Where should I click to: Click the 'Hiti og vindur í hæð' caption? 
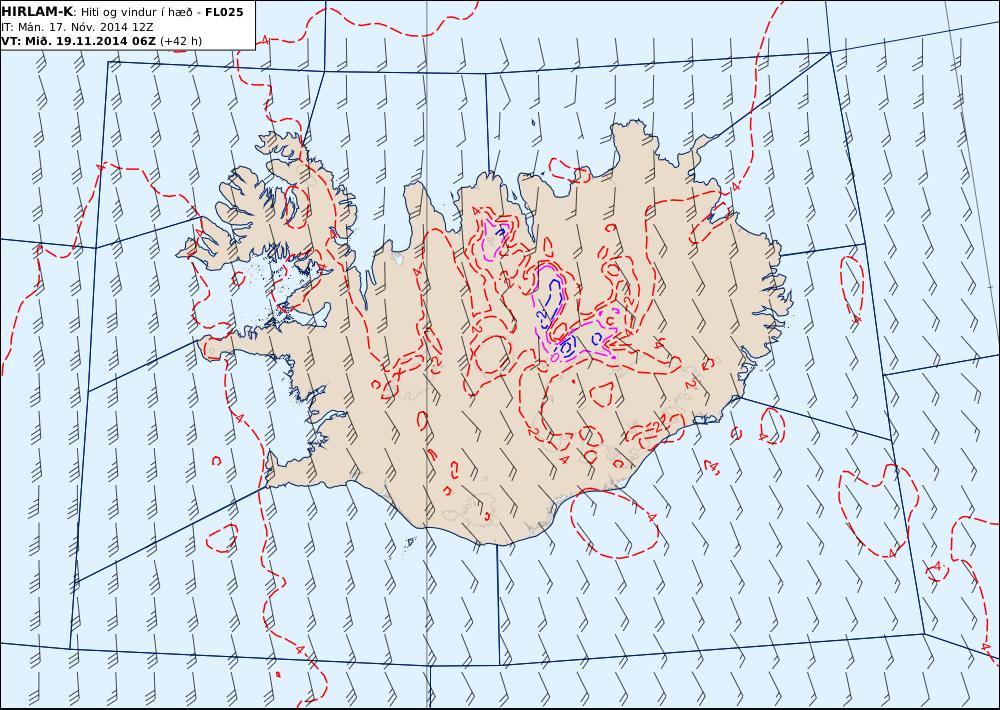(136, 13)
